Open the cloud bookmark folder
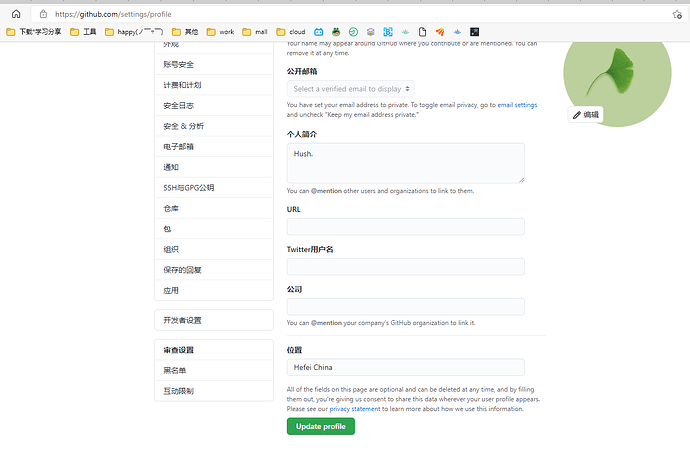The image size is (690, 450). (290, 32)
